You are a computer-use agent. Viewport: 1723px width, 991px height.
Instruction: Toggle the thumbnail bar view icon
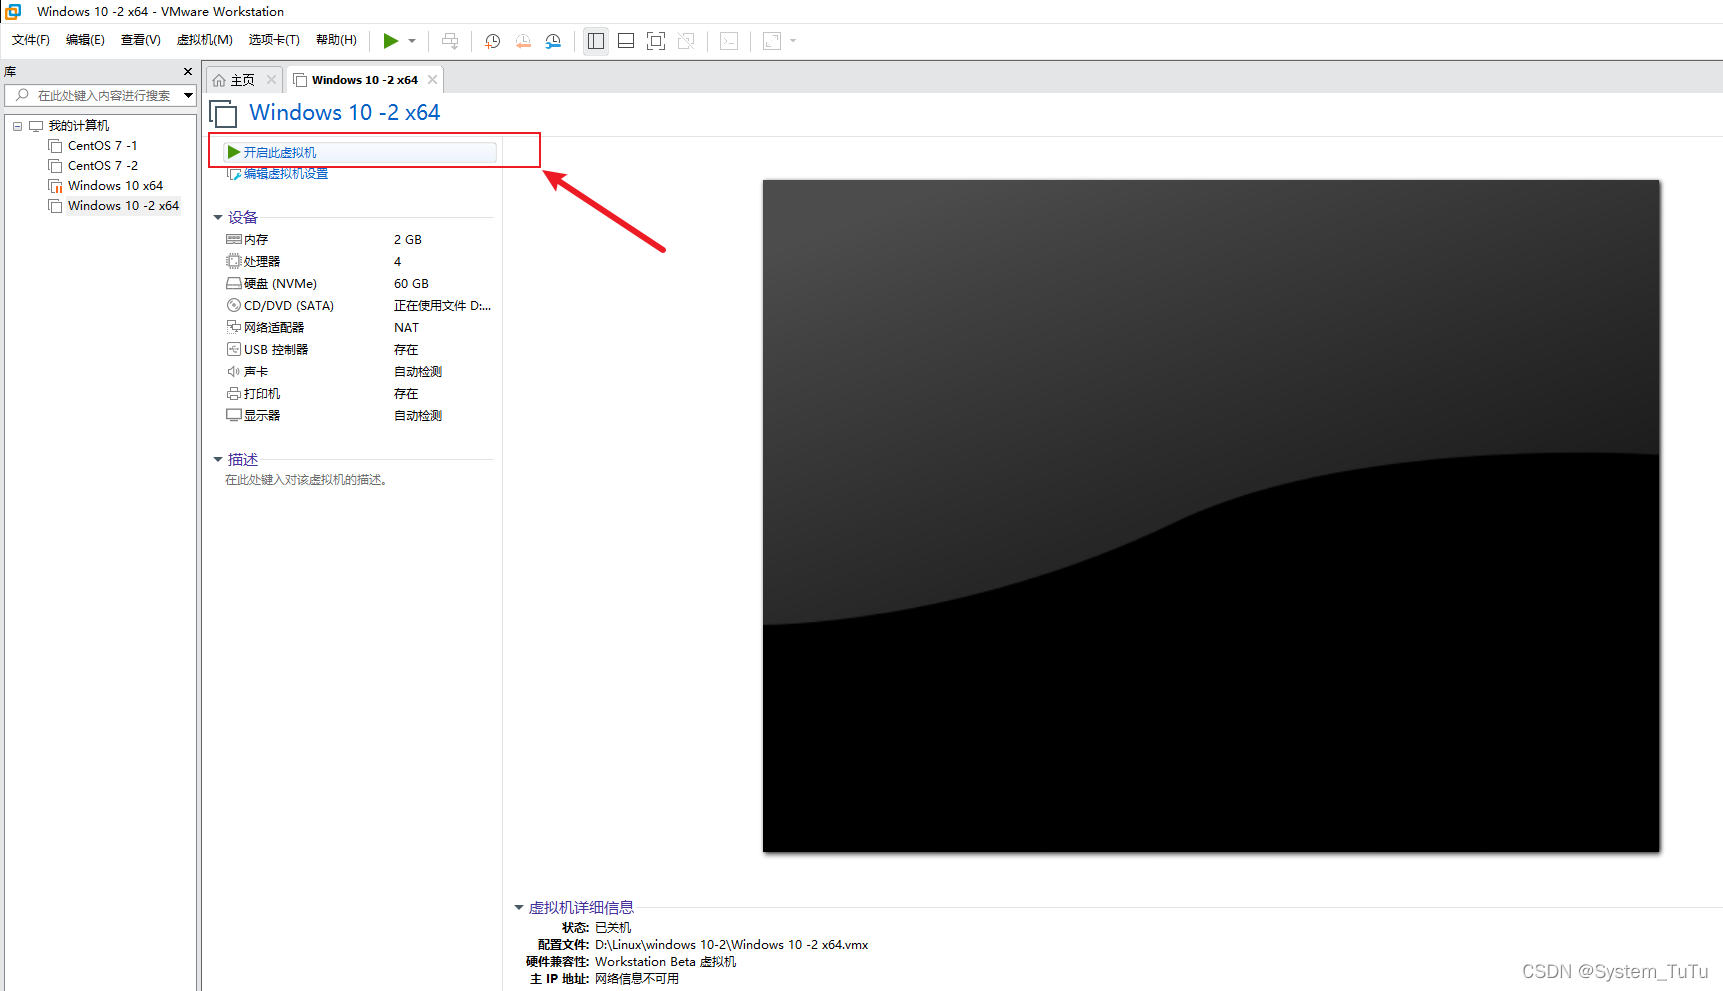tap(626, 41)
